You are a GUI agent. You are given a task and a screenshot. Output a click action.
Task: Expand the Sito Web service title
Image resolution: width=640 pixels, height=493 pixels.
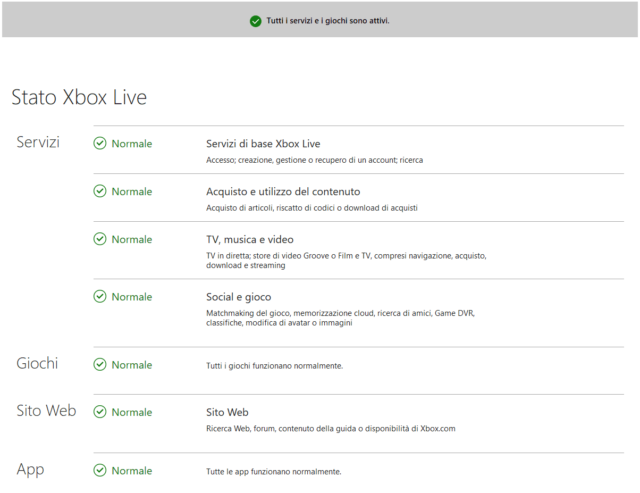pos(227,412)
